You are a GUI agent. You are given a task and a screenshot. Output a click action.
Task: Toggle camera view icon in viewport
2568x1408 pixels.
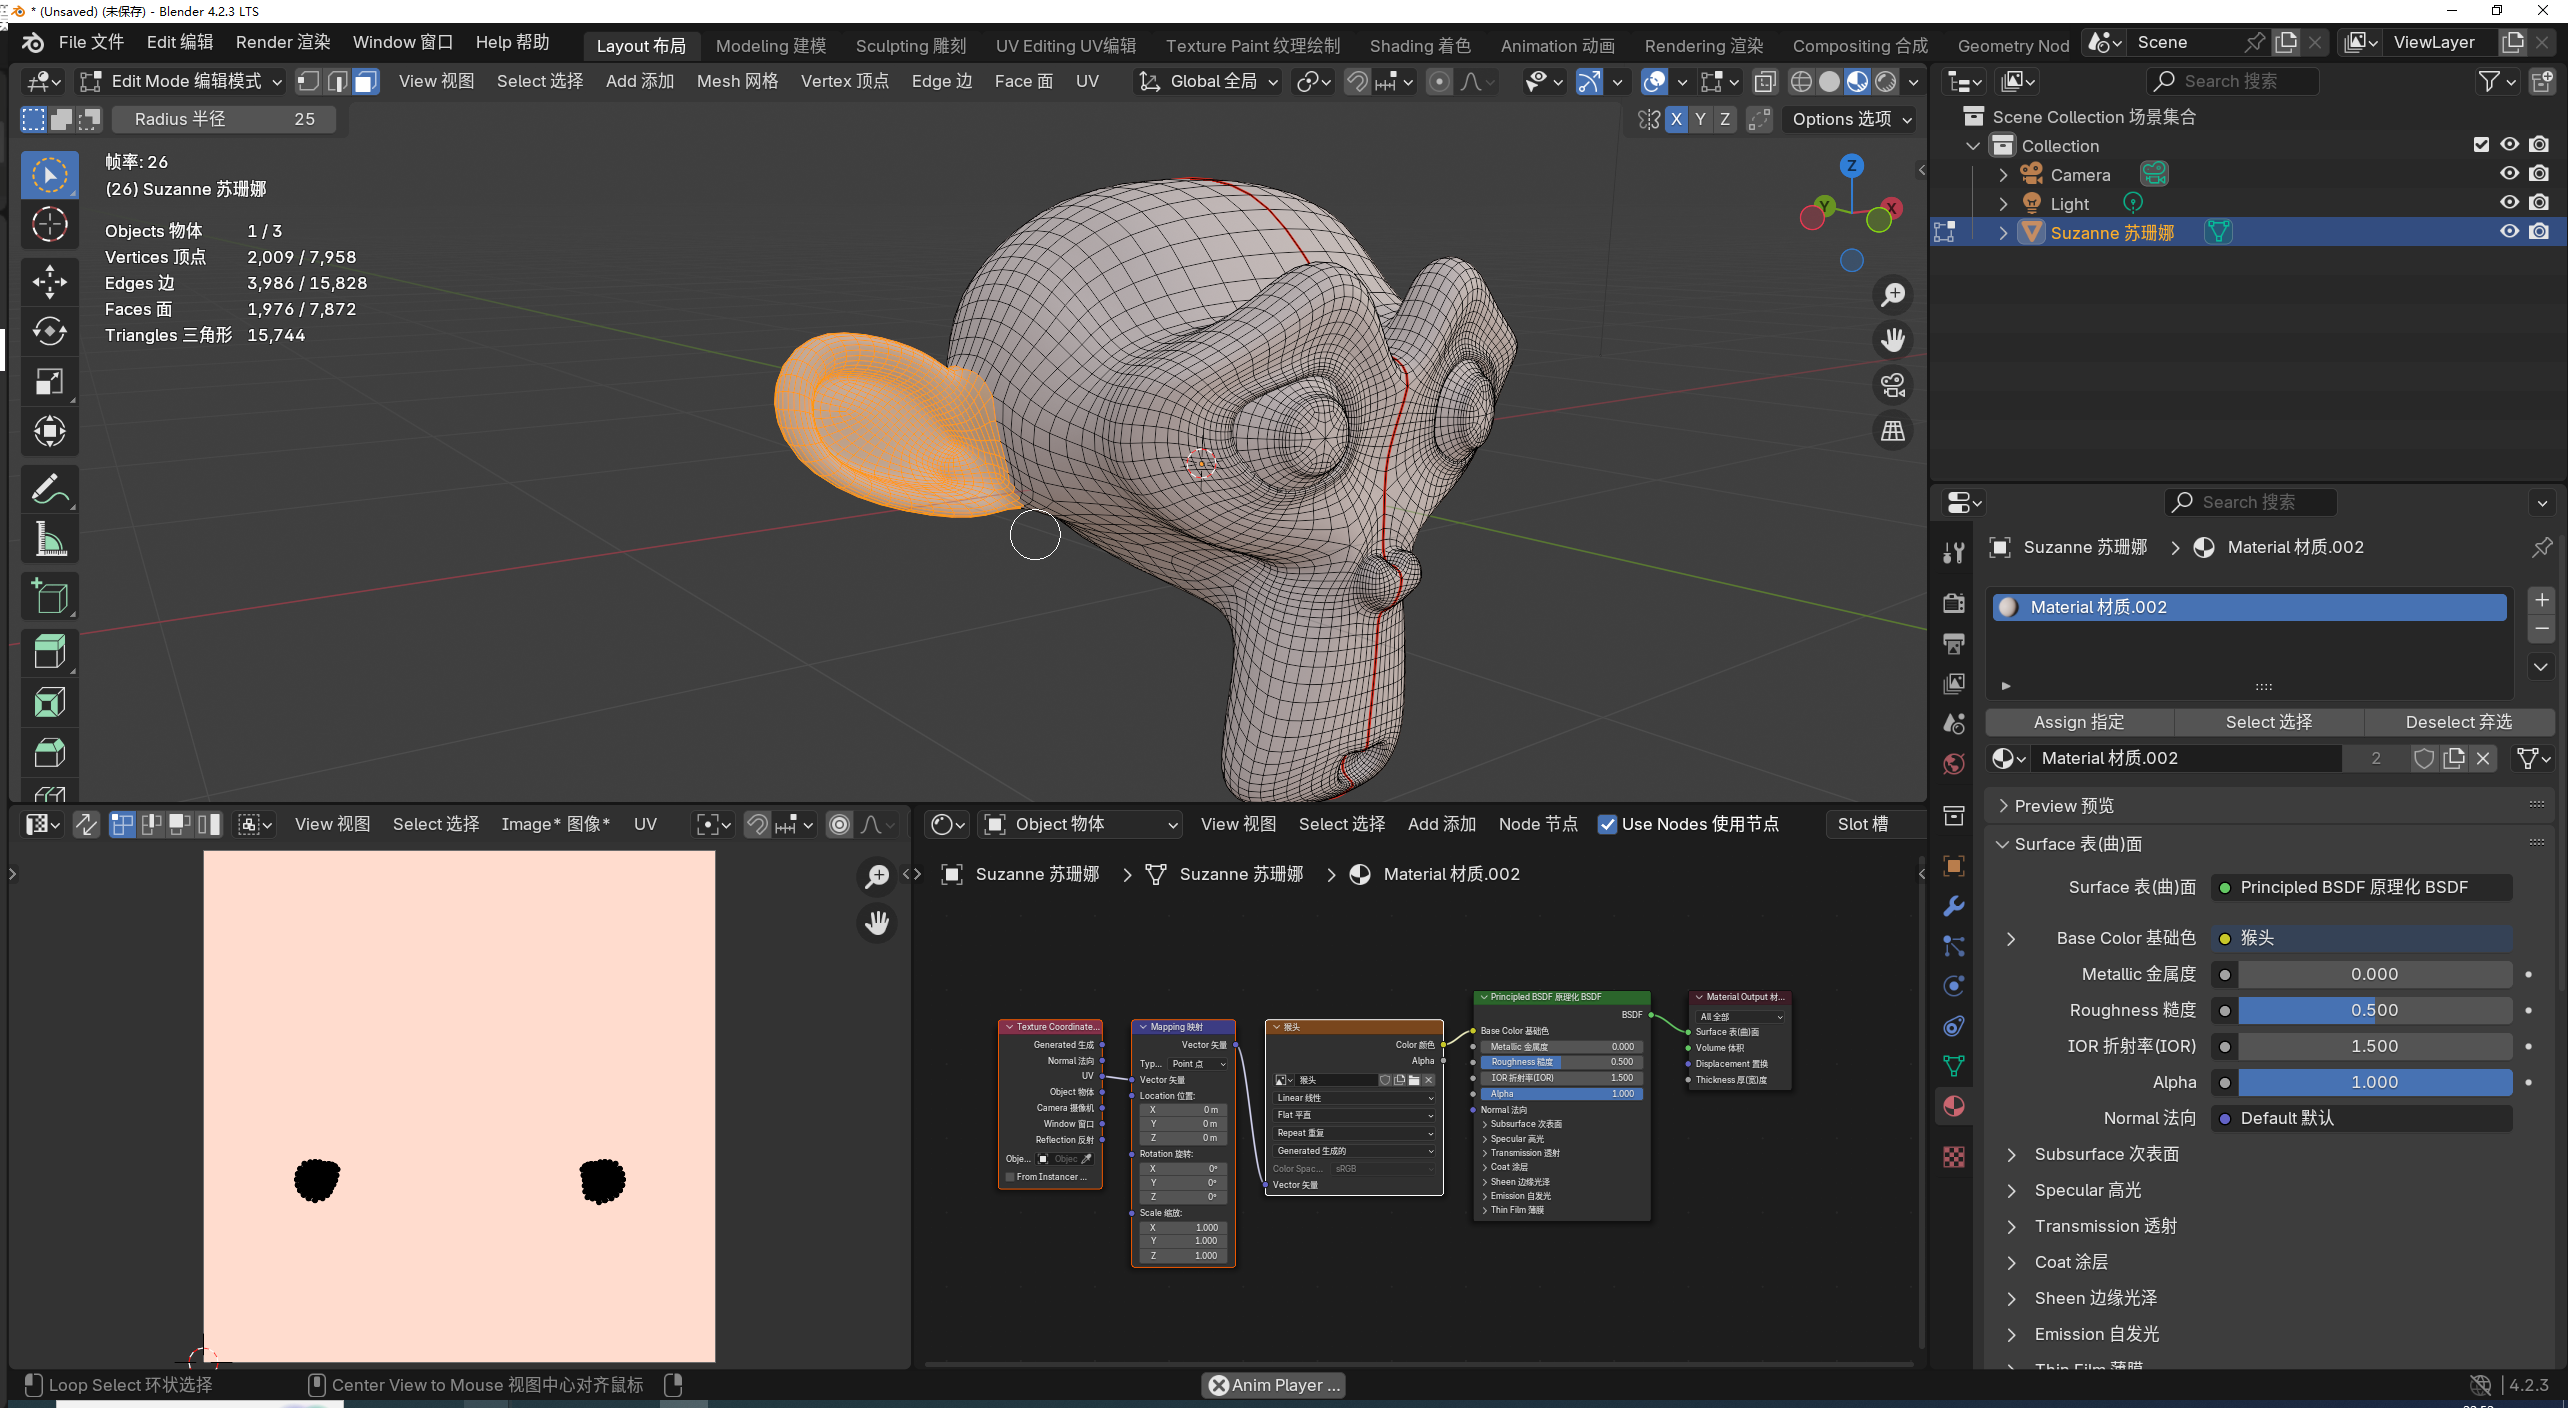[x=1893, y=386]
